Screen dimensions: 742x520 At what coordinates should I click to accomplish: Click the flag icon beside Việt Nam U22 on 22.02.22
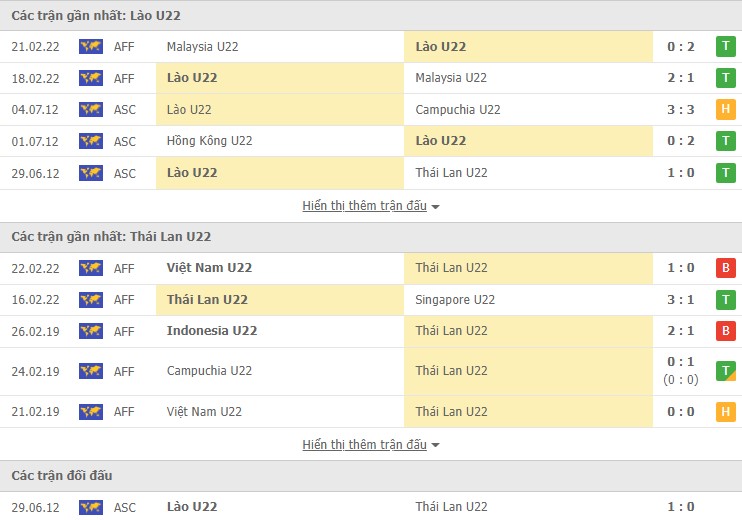pyautogui.click(x=91, y=268)
